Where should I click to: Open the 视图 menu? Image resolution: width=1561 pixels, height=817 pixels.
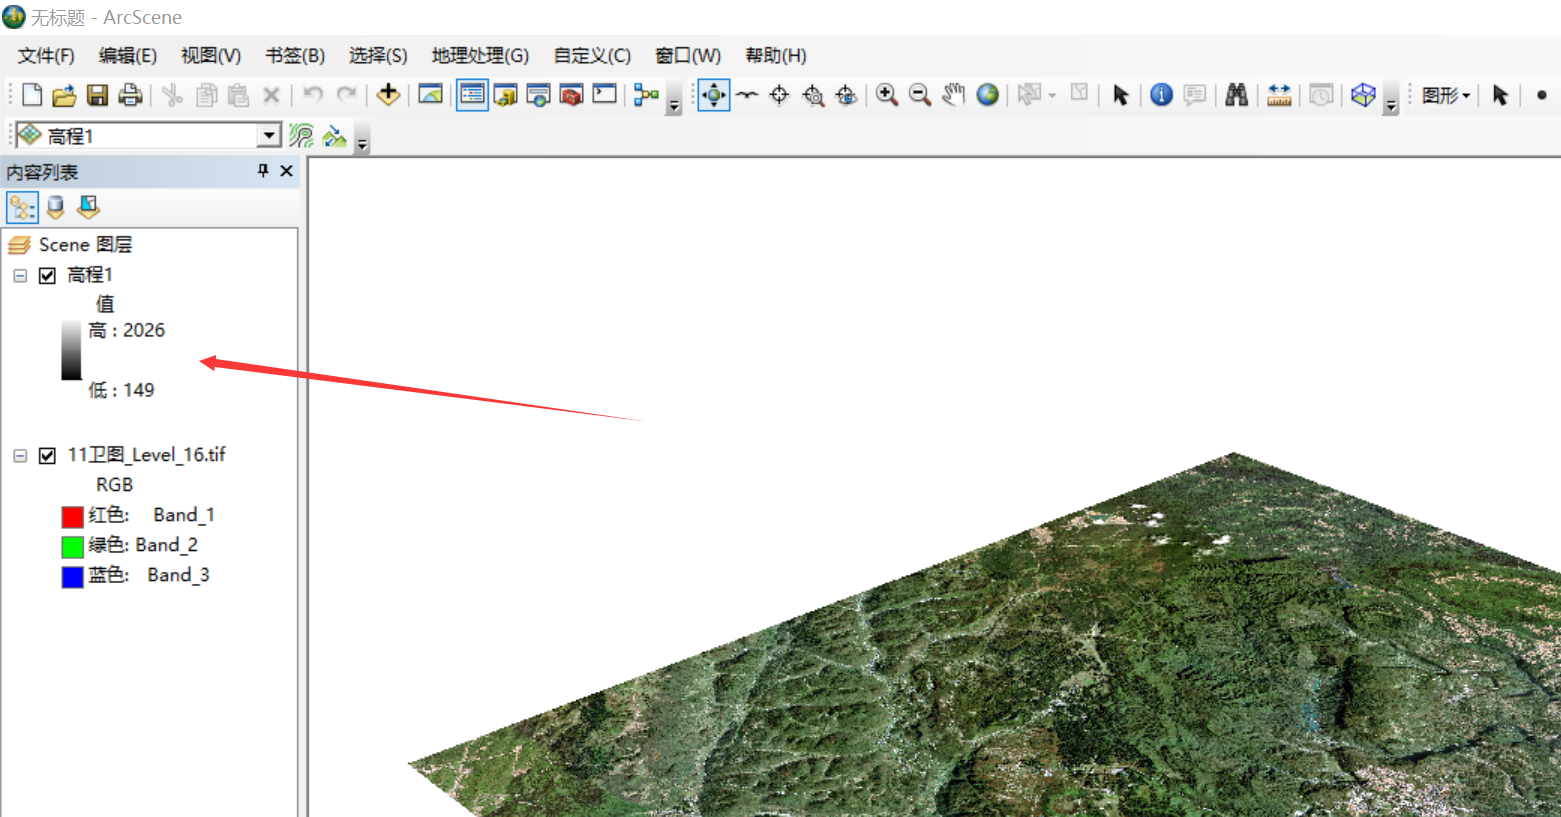(x=210, y=56)
